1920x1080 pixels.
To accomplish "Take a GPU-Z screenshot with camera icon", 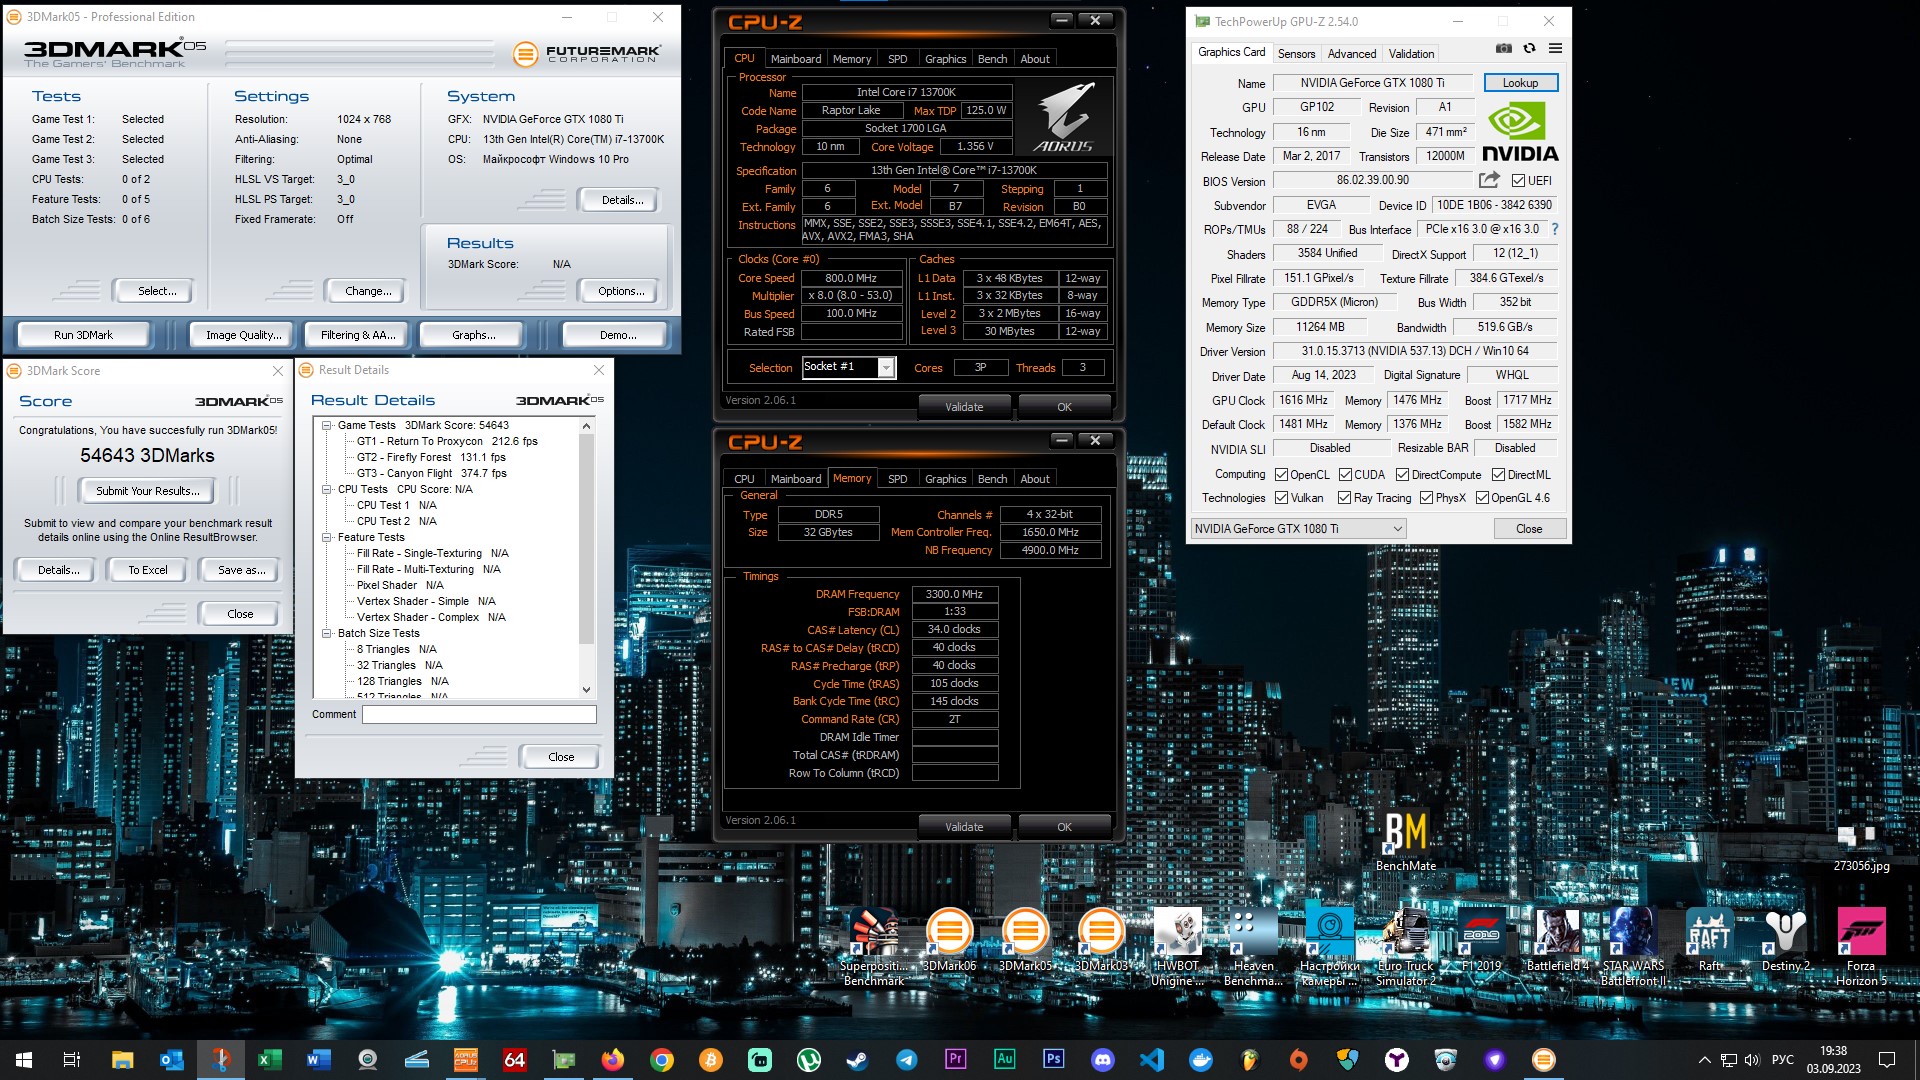I will pyautogui.click(x=1503, y=48).
